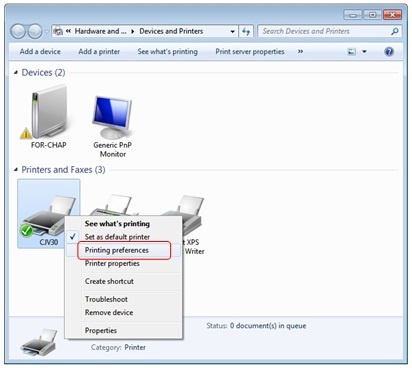
Task: Click See what's printing toolbar button
Action: 168,52
